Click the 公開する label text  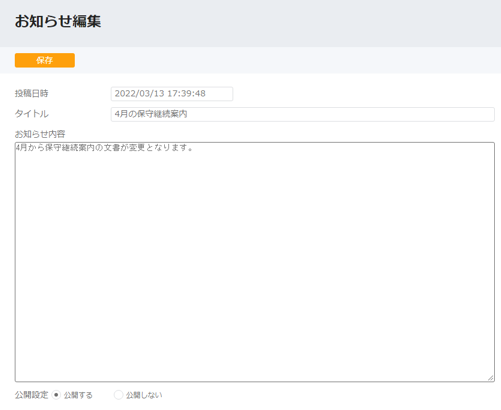pos(78,395)
